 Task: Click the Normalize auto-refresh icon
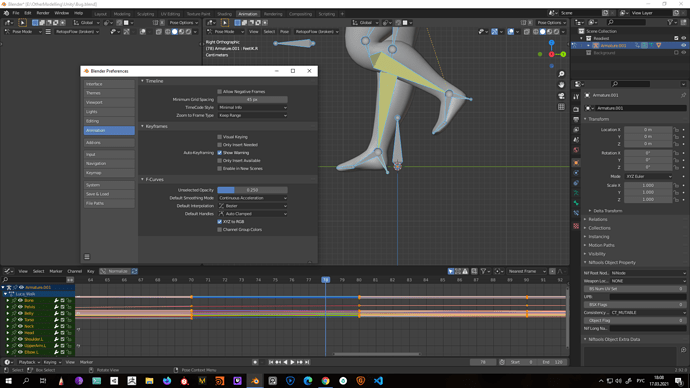coord(135,271)
